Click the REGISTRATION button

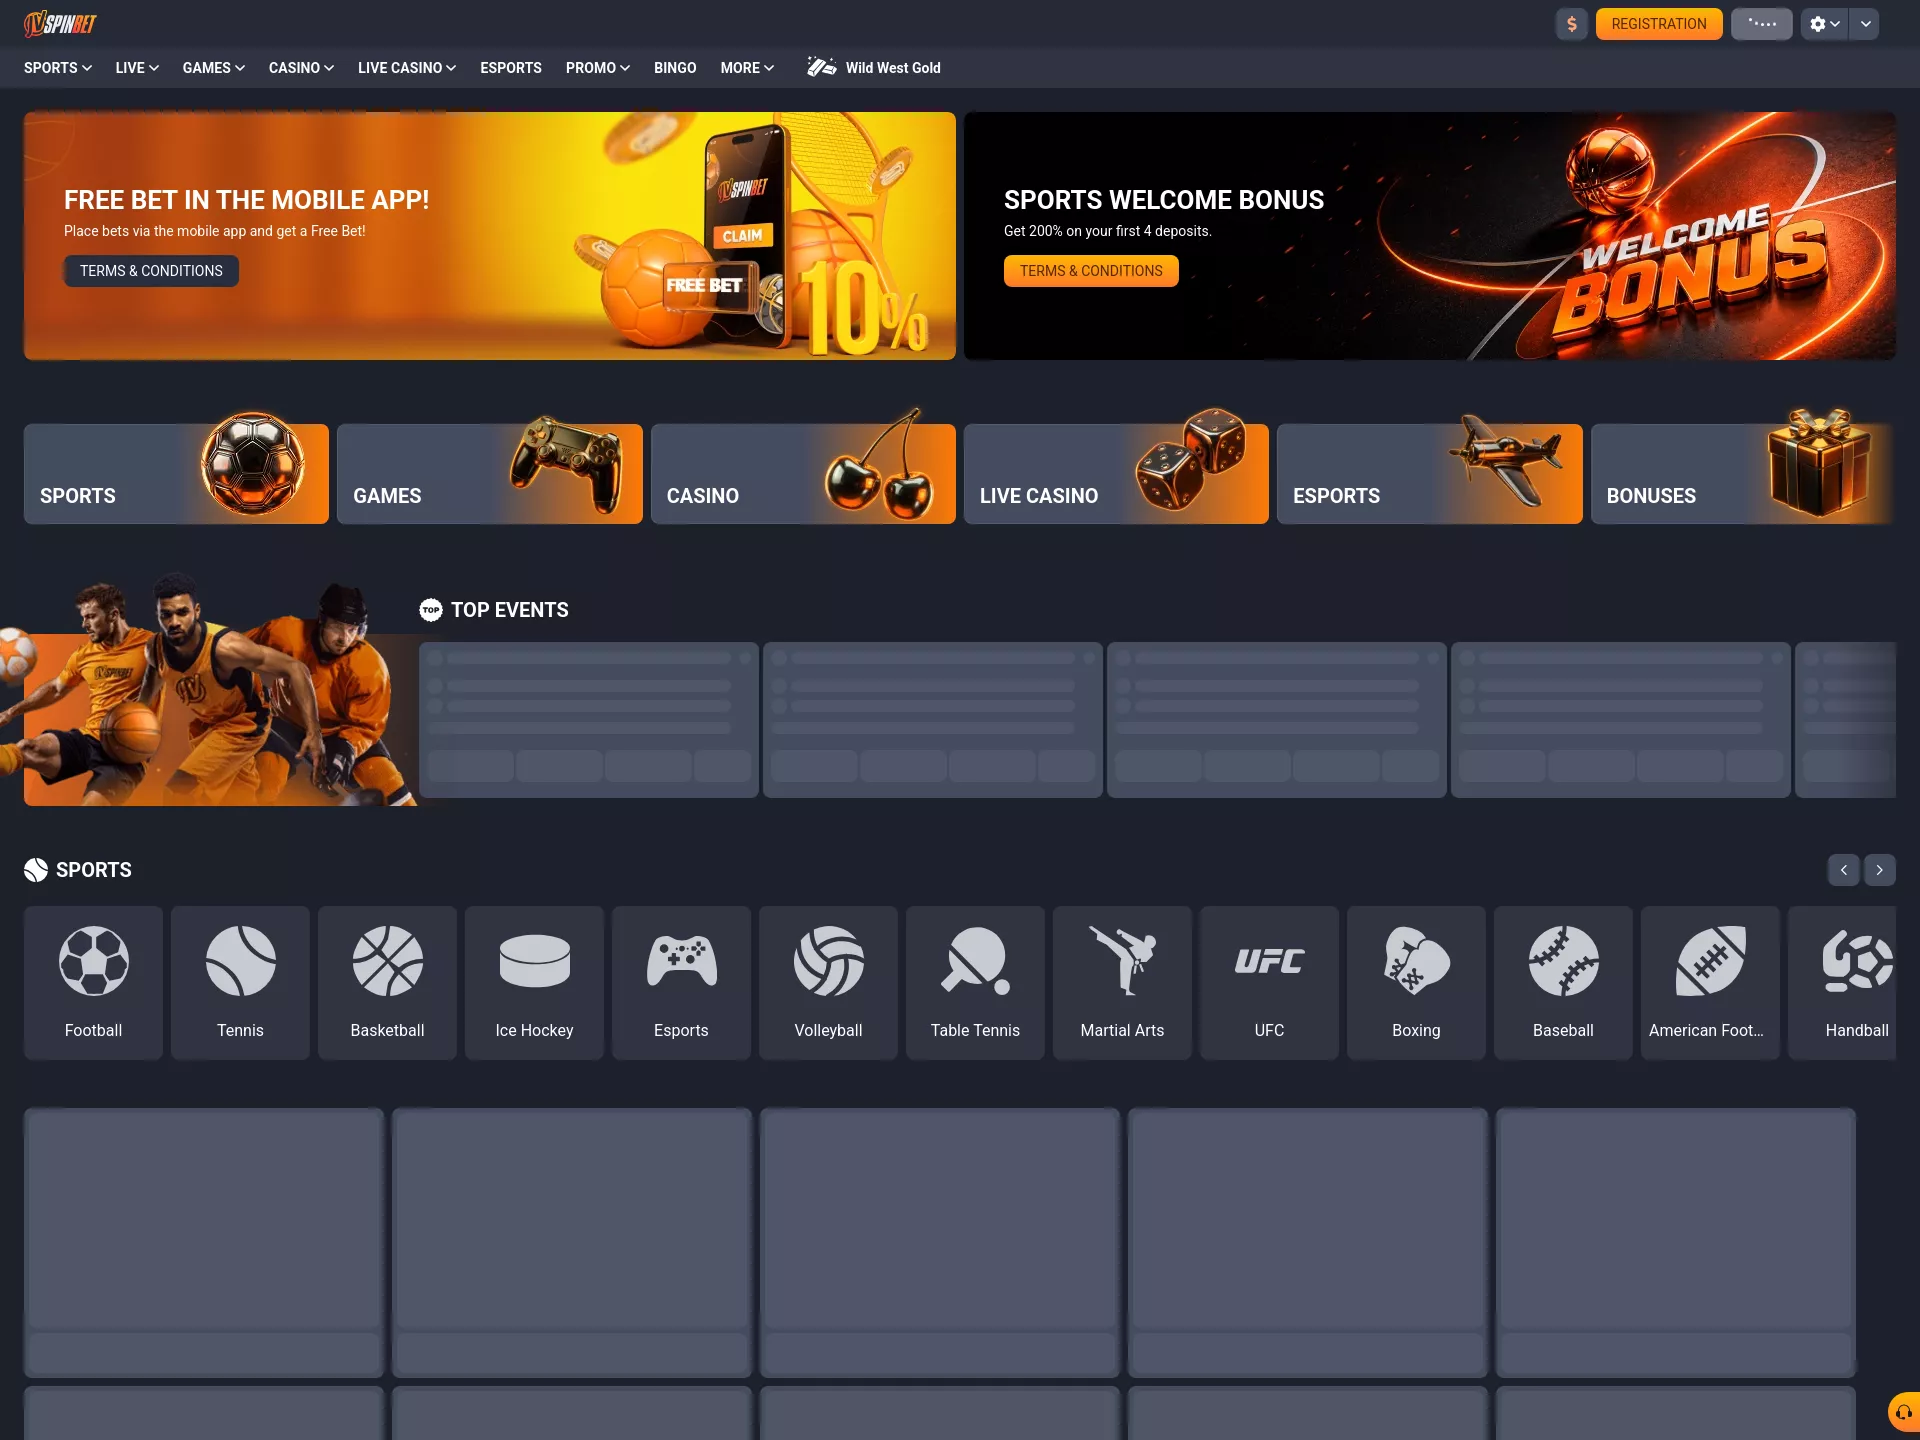click(x=1659, y=24)
